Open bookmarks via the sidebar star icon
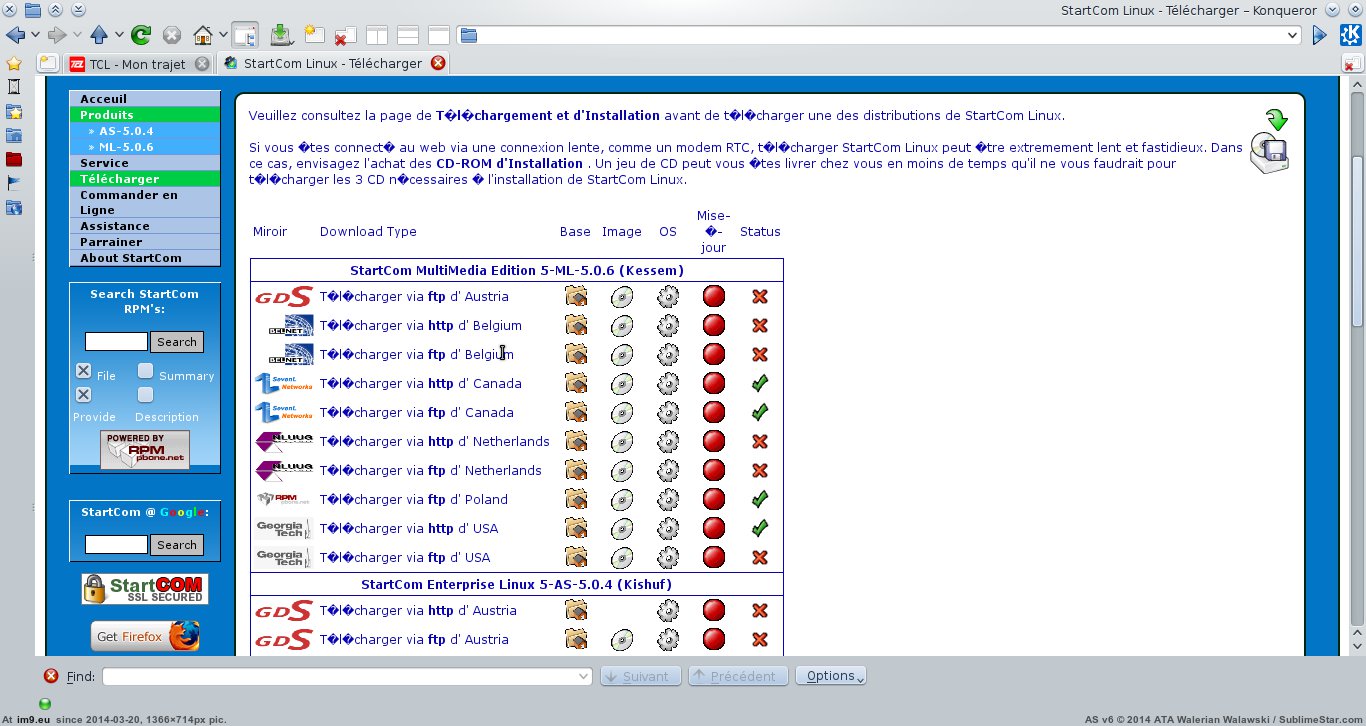The height and width of the screenshot is (726, 1366). pos(14,63)
